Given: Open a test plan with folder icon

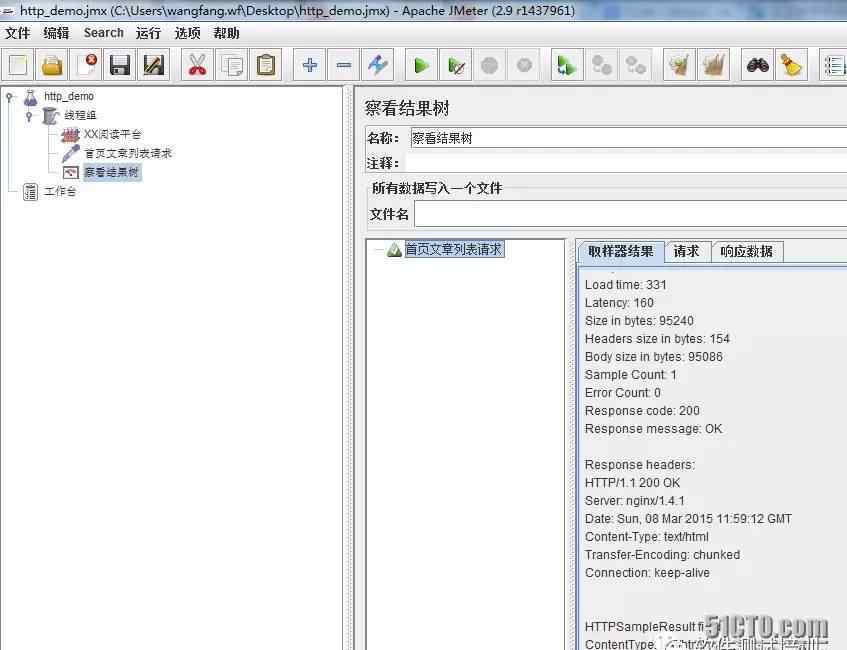Looking at the screenshot, I should [52, 65].
